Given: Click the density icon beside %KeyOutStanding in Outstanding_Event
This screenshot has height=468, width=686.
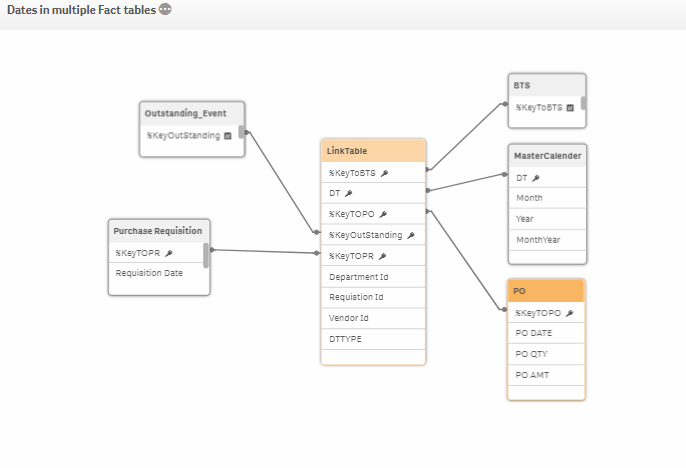Looking at the screenshot, I should pos(228,135).
